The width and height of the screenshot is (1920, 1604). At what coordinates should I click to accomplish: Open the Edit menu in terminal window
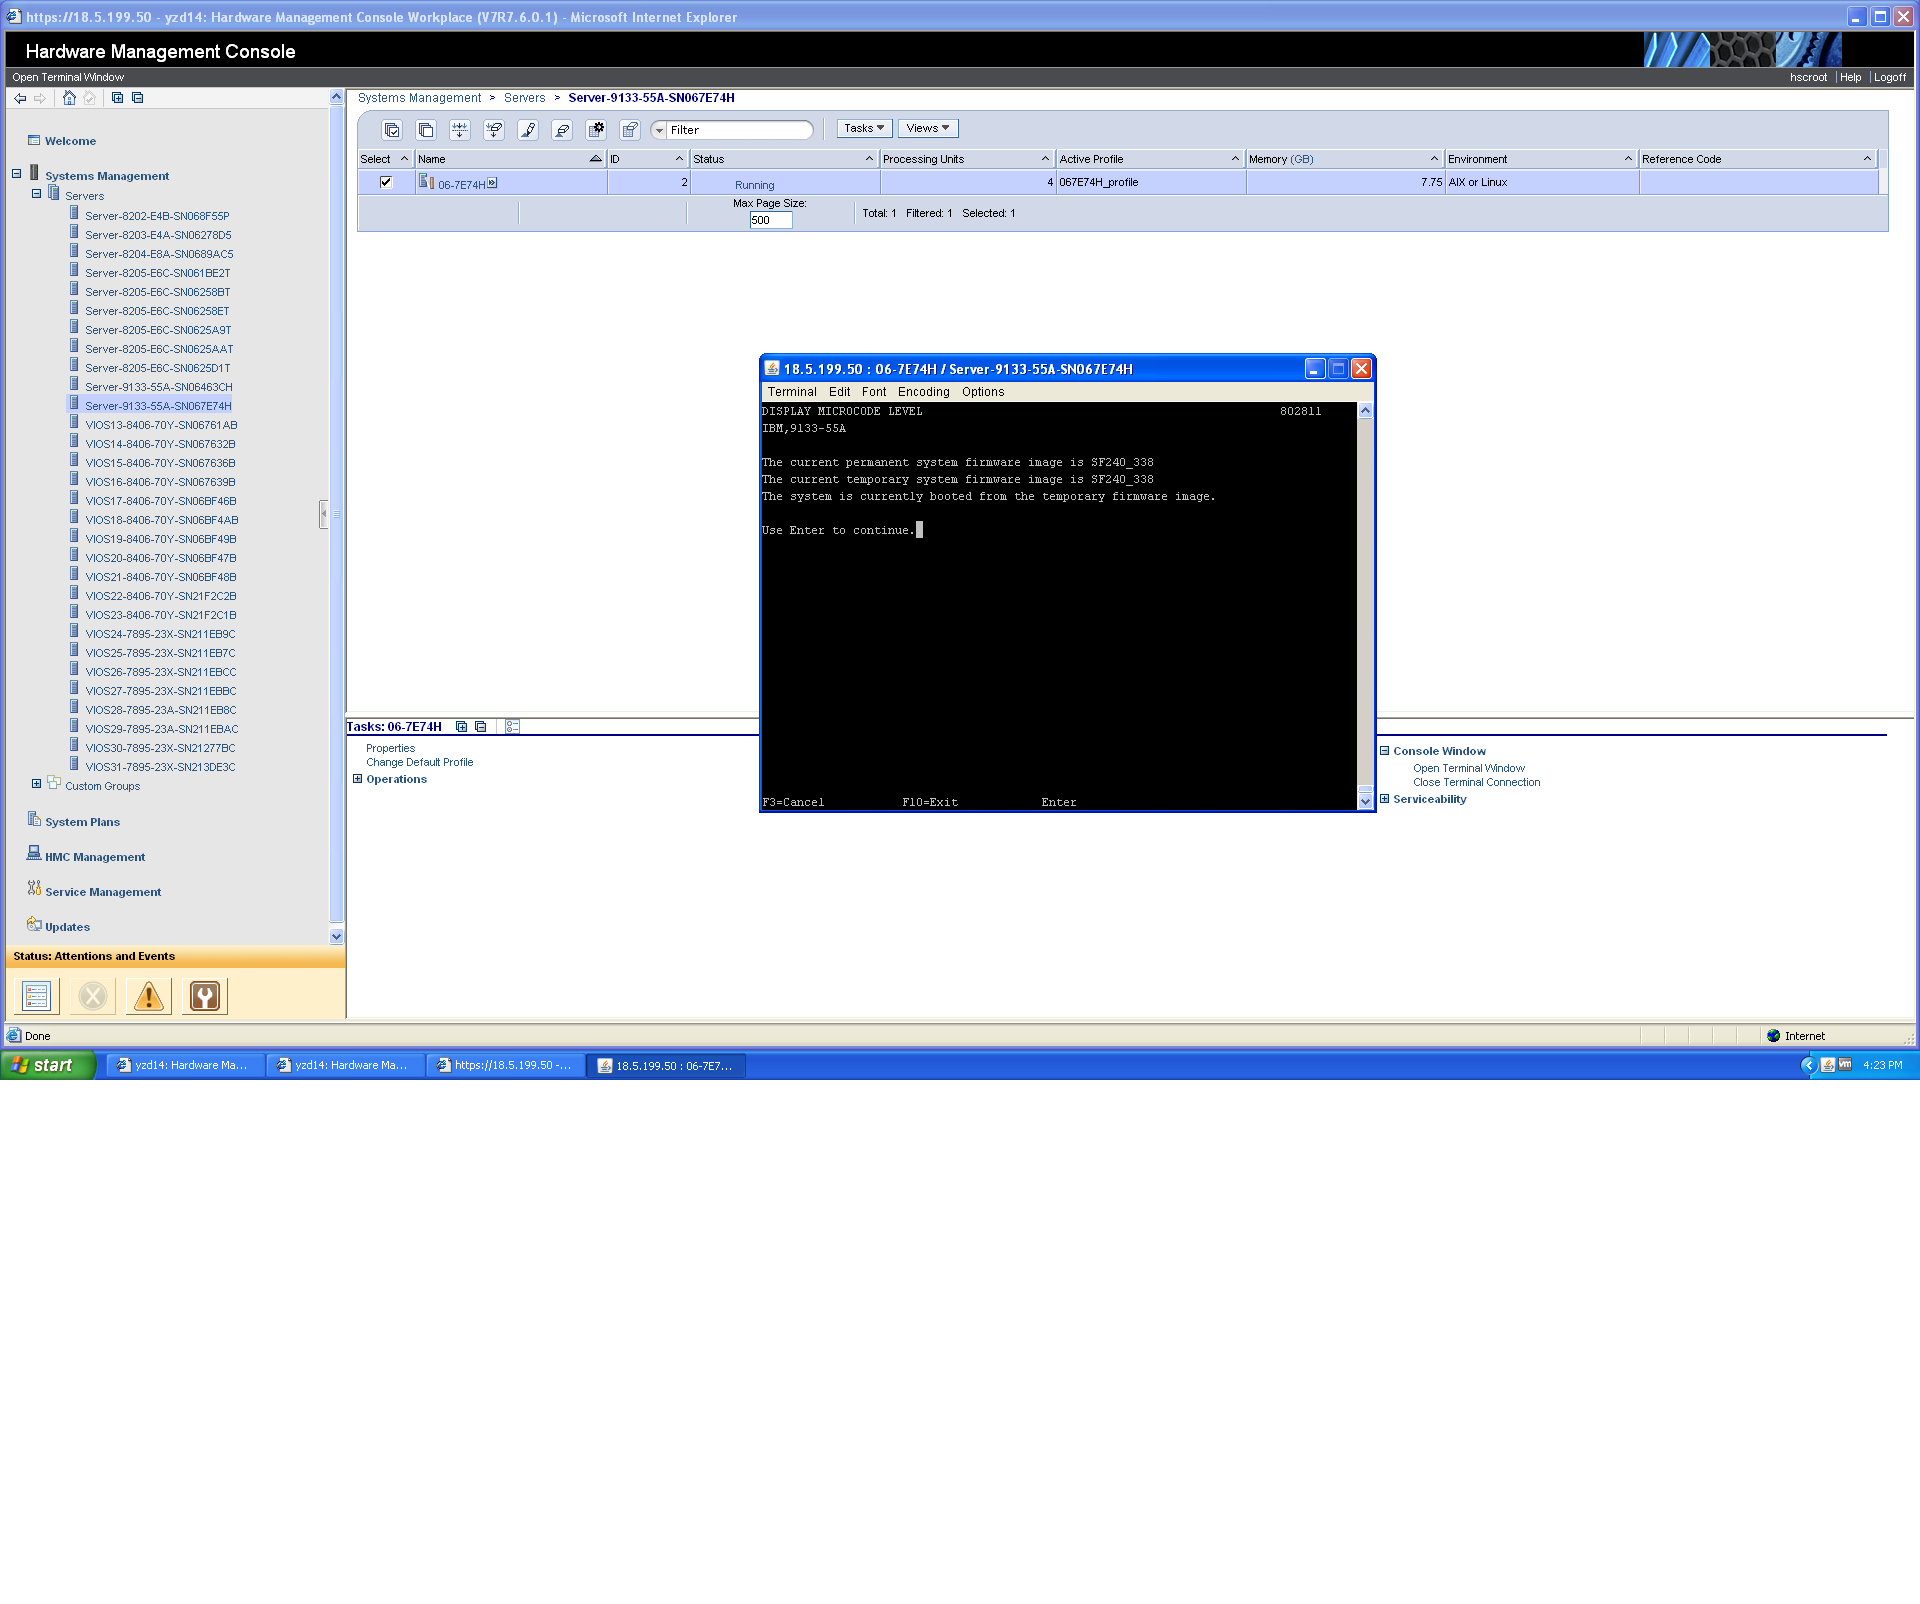839,392
